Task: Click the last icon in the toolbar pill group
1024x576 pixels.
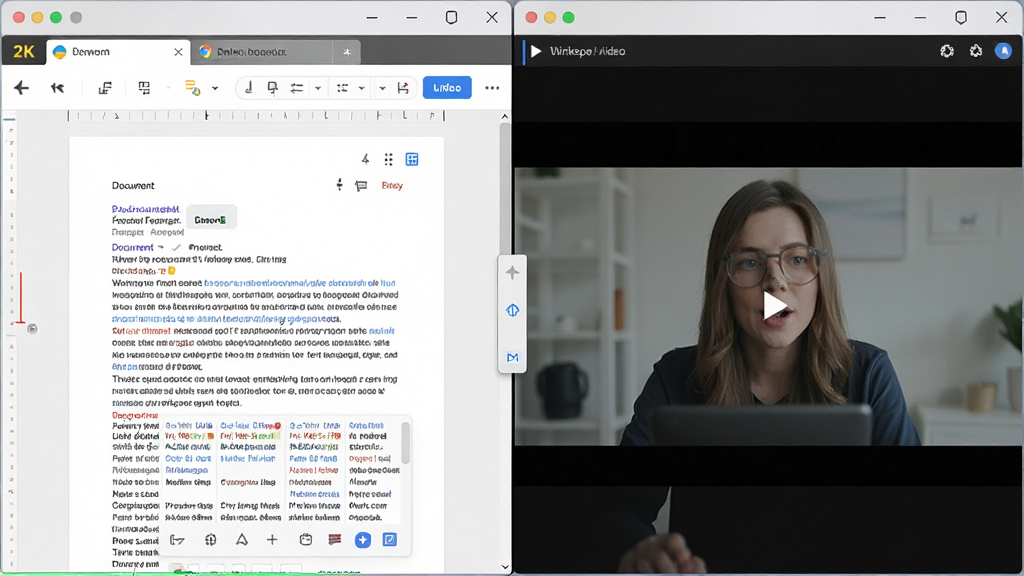Action: coord(403,88)
